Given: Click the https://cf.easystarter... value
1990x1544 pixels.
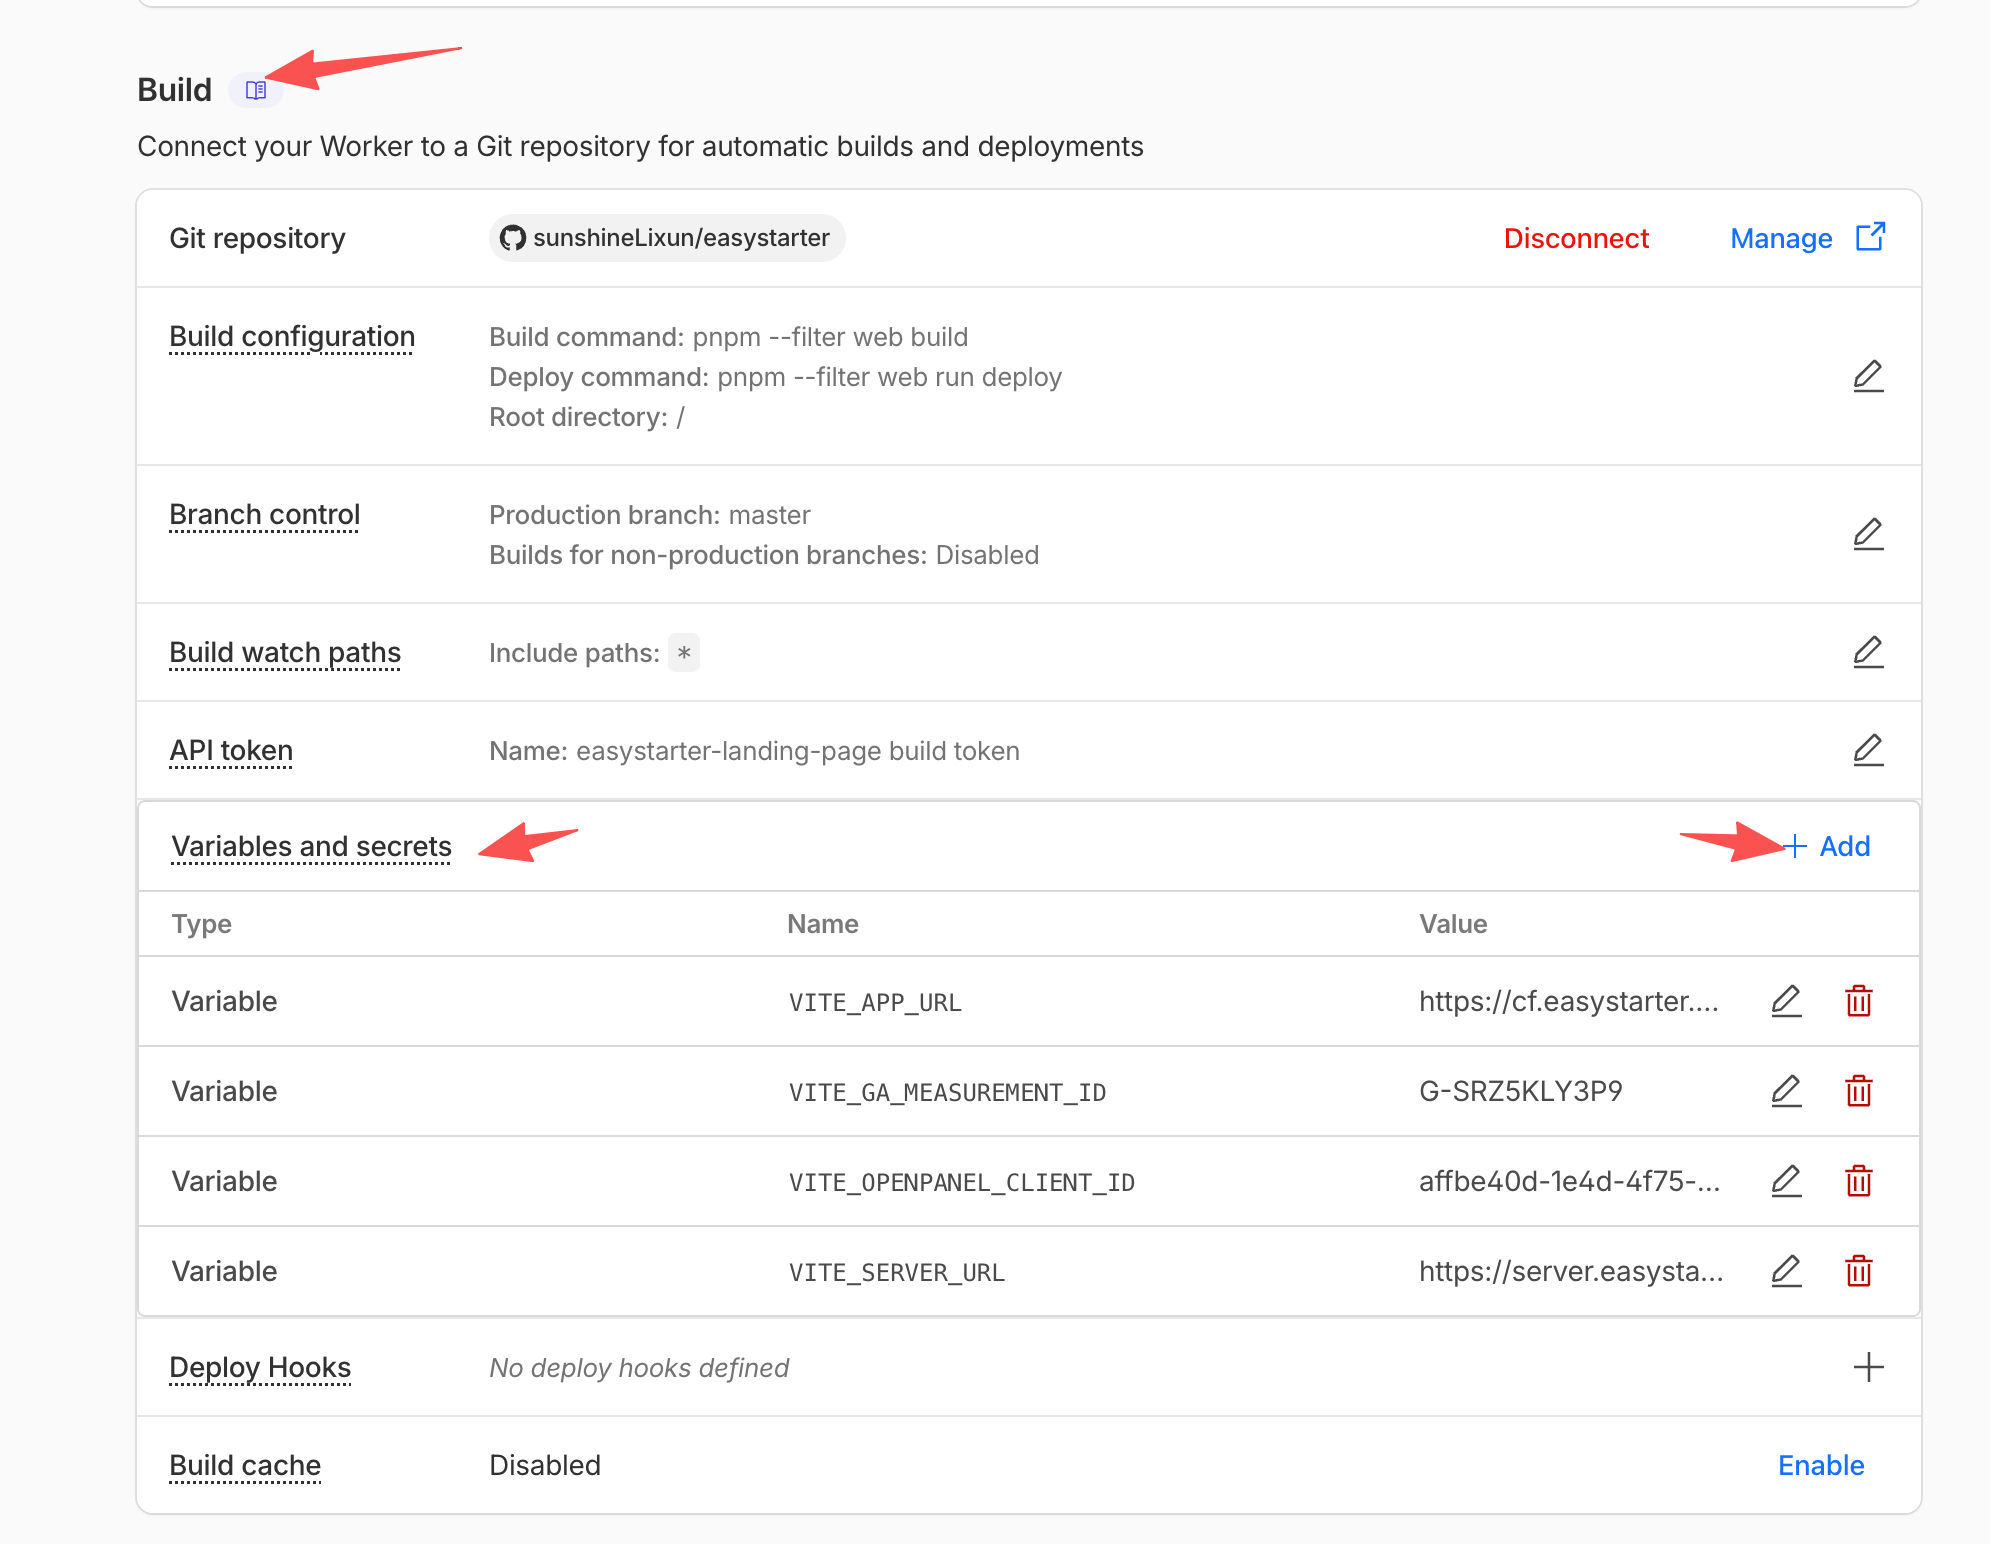Looking at the screenshot, I should tap(1569, 1001).
